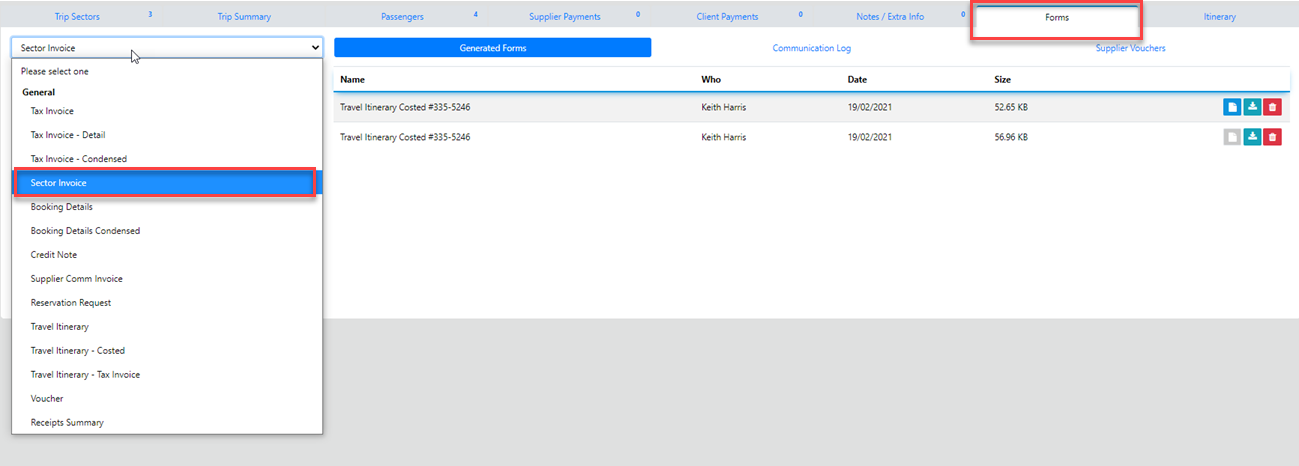This screenshot has height=466, width=1299.
Task: Delete the first Travel Itinerary Costed form
Action: coord(1272,107)
